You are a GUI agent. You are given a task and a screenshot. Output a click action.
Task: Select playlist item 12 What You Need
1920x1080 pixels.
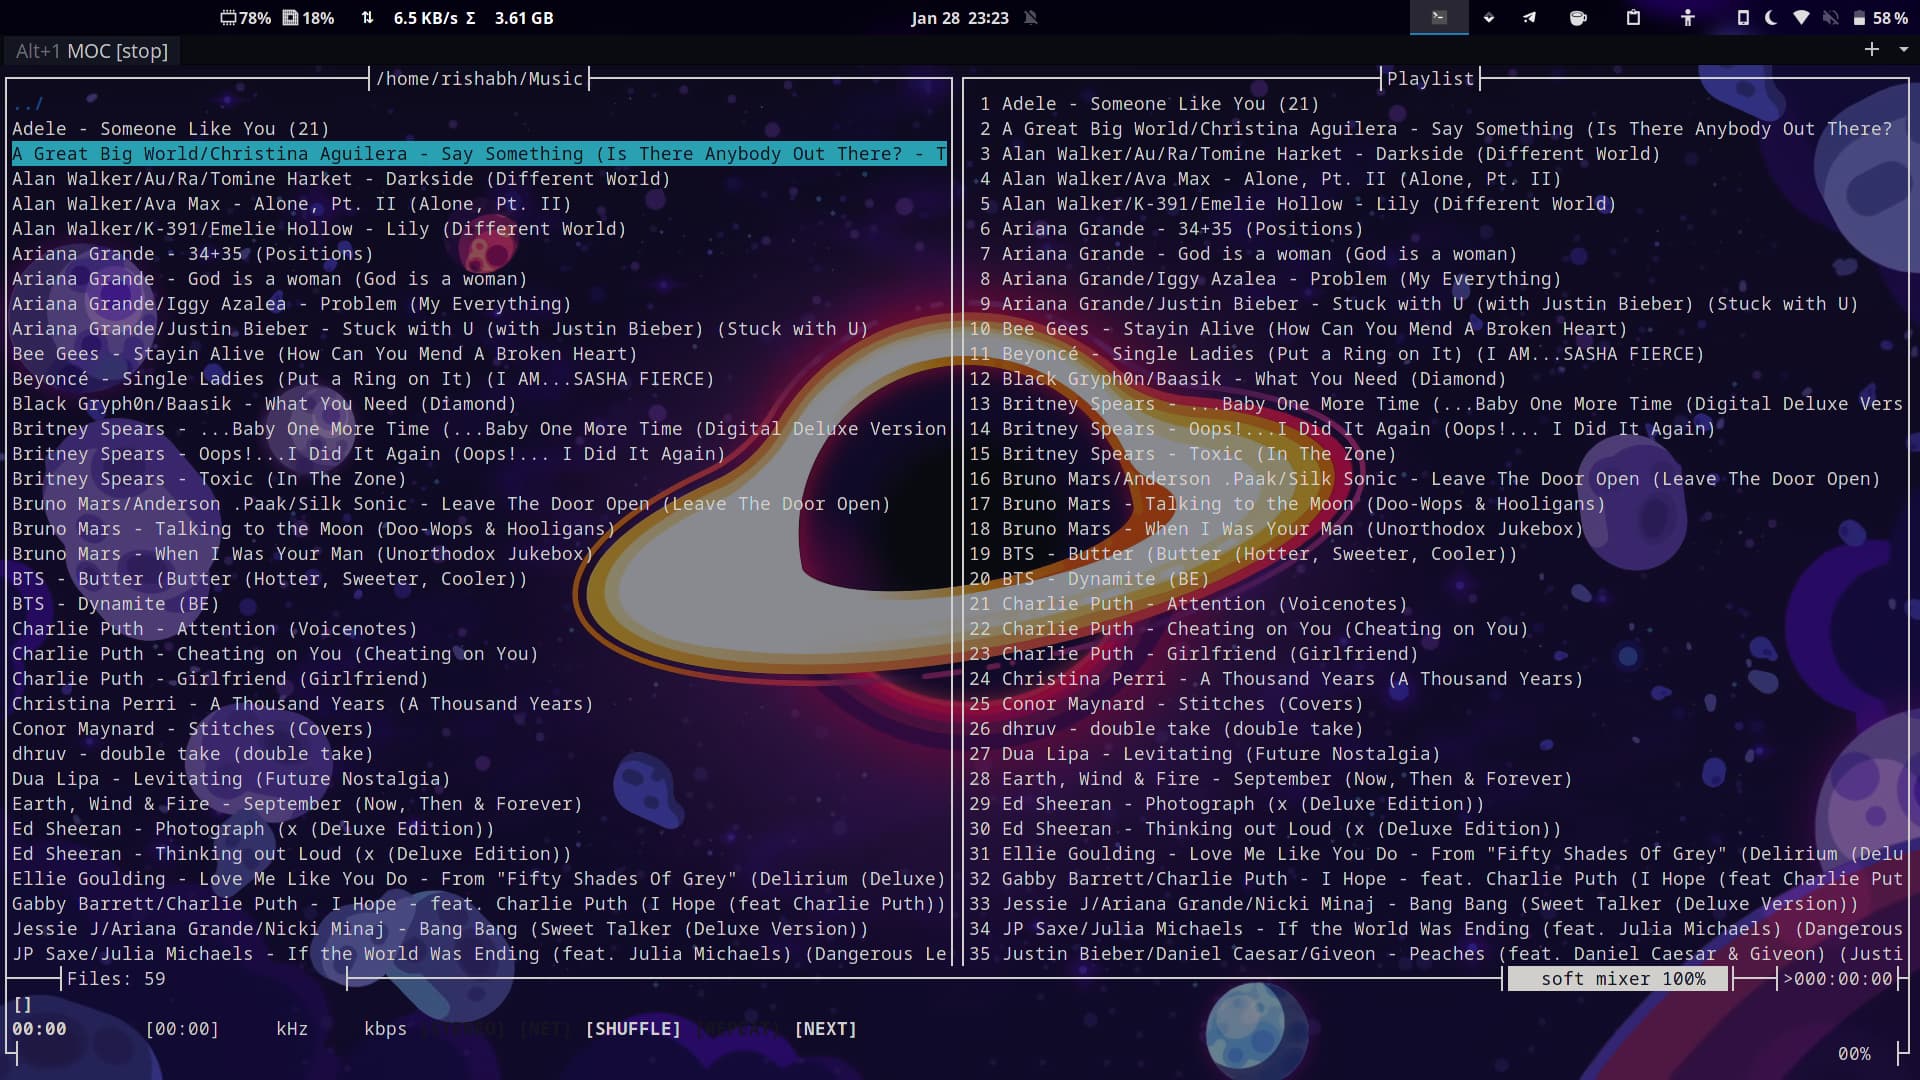tap(1237, 379)
